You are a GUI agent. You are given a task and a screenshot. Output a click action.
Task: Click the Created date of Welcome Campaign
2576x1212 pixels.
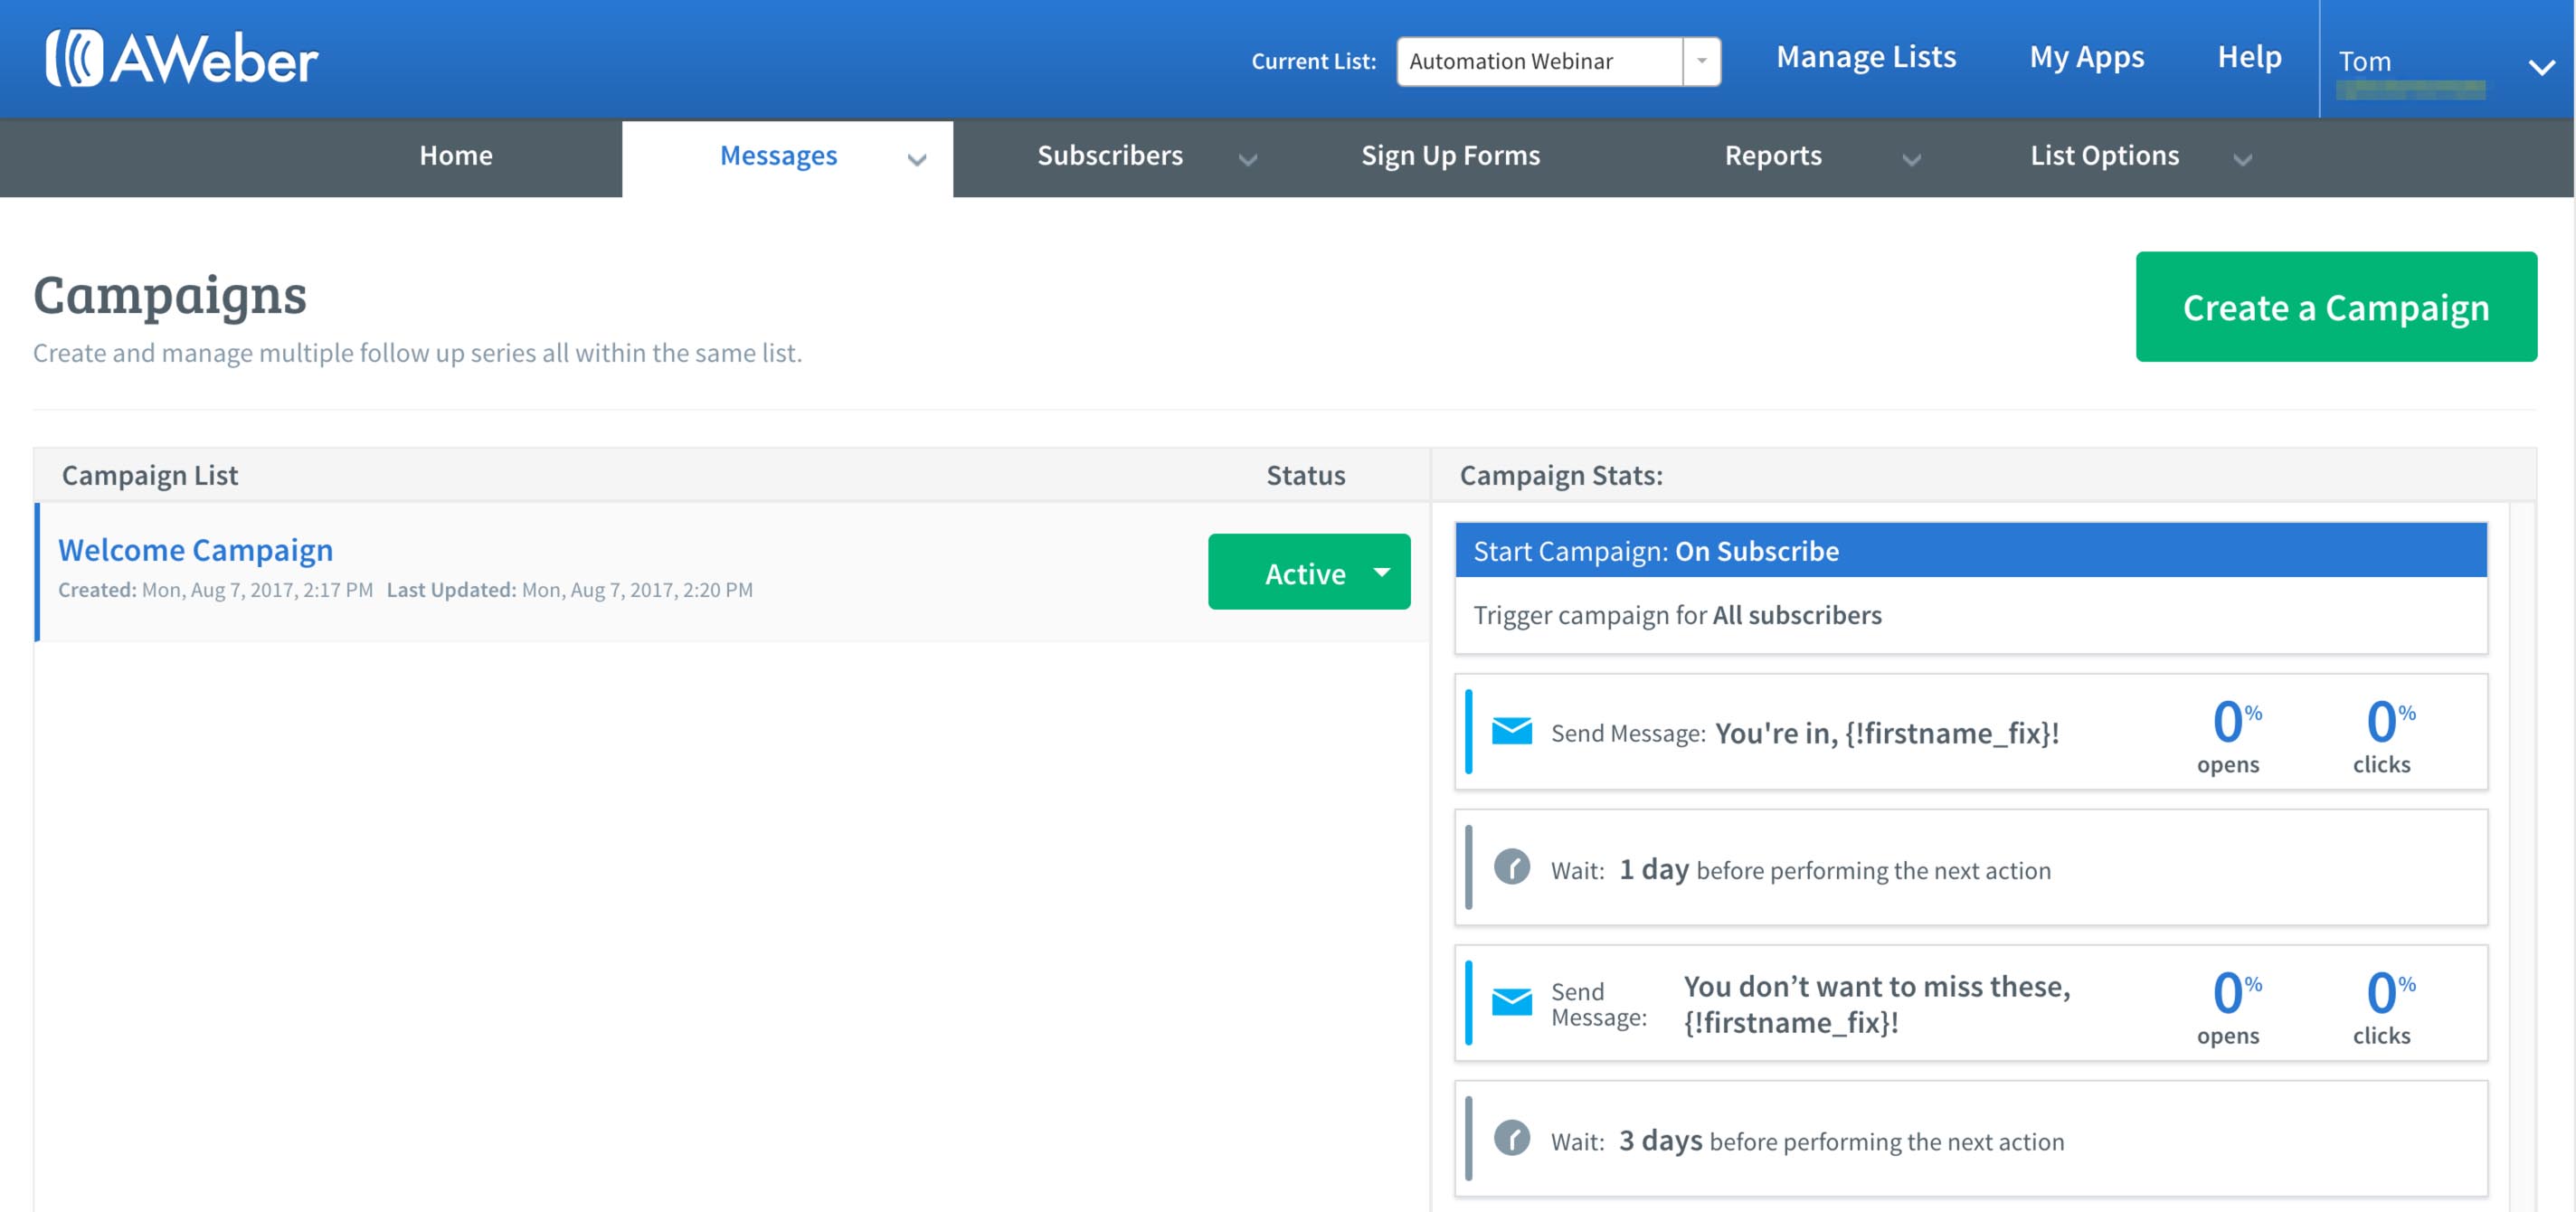216,590
